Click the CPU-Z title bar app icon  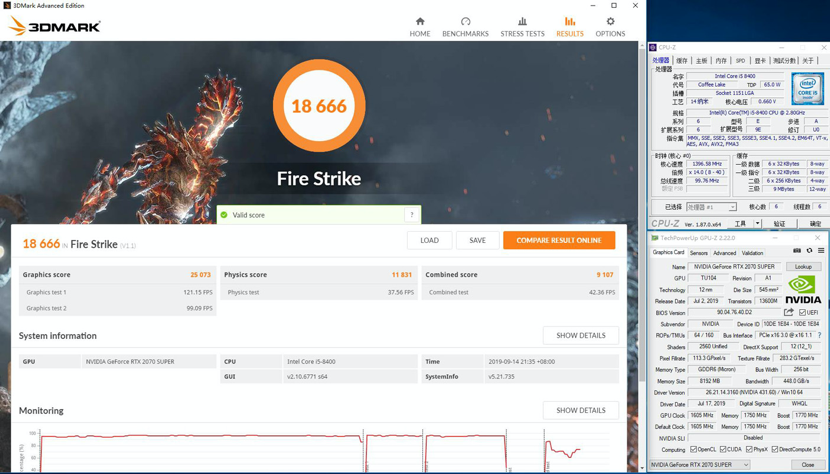pyautogui.click(x=653, y=48)
